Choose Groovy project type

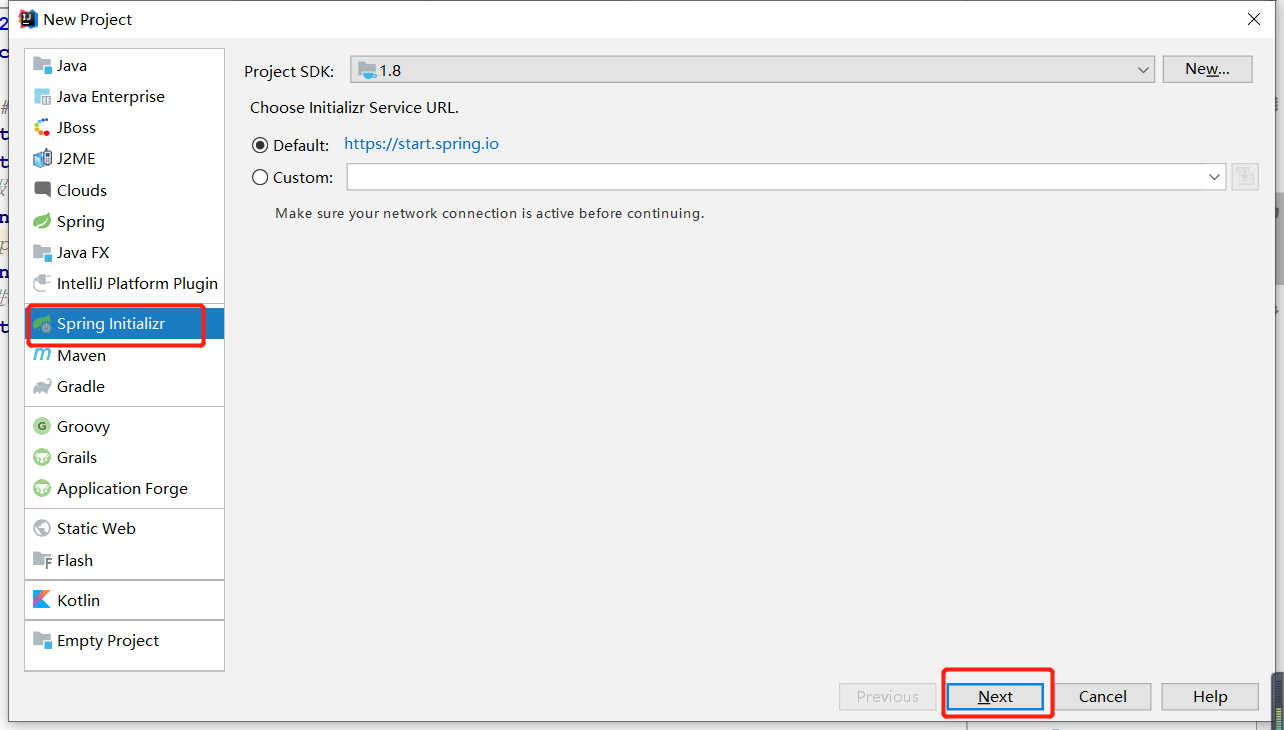click(x=124, y=426)
